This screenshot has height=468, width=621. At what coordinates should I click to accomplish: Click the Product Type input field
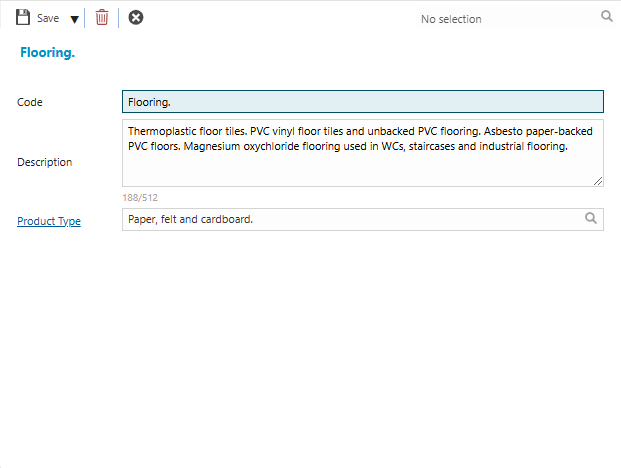point(350,219)
